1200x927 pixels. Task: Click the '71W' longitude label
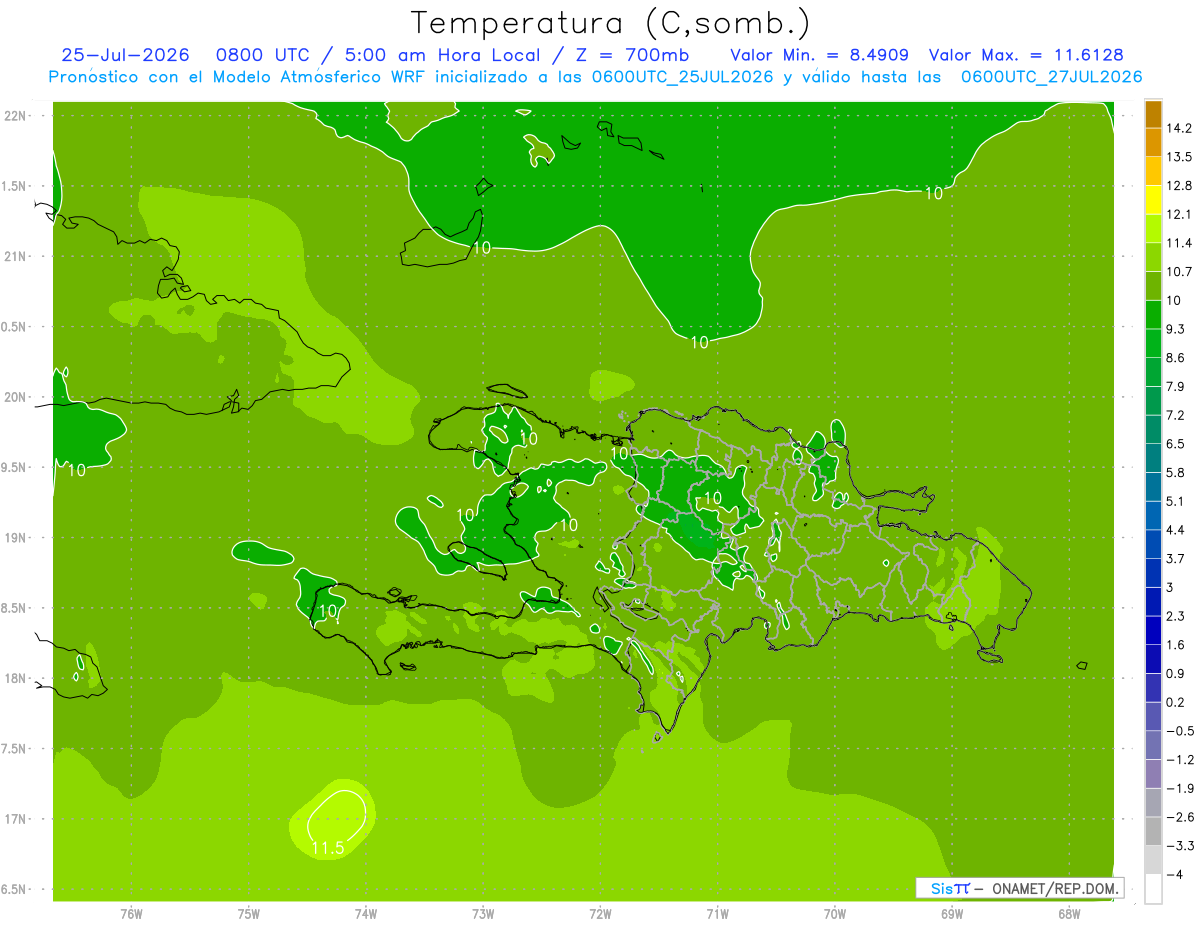717,914
